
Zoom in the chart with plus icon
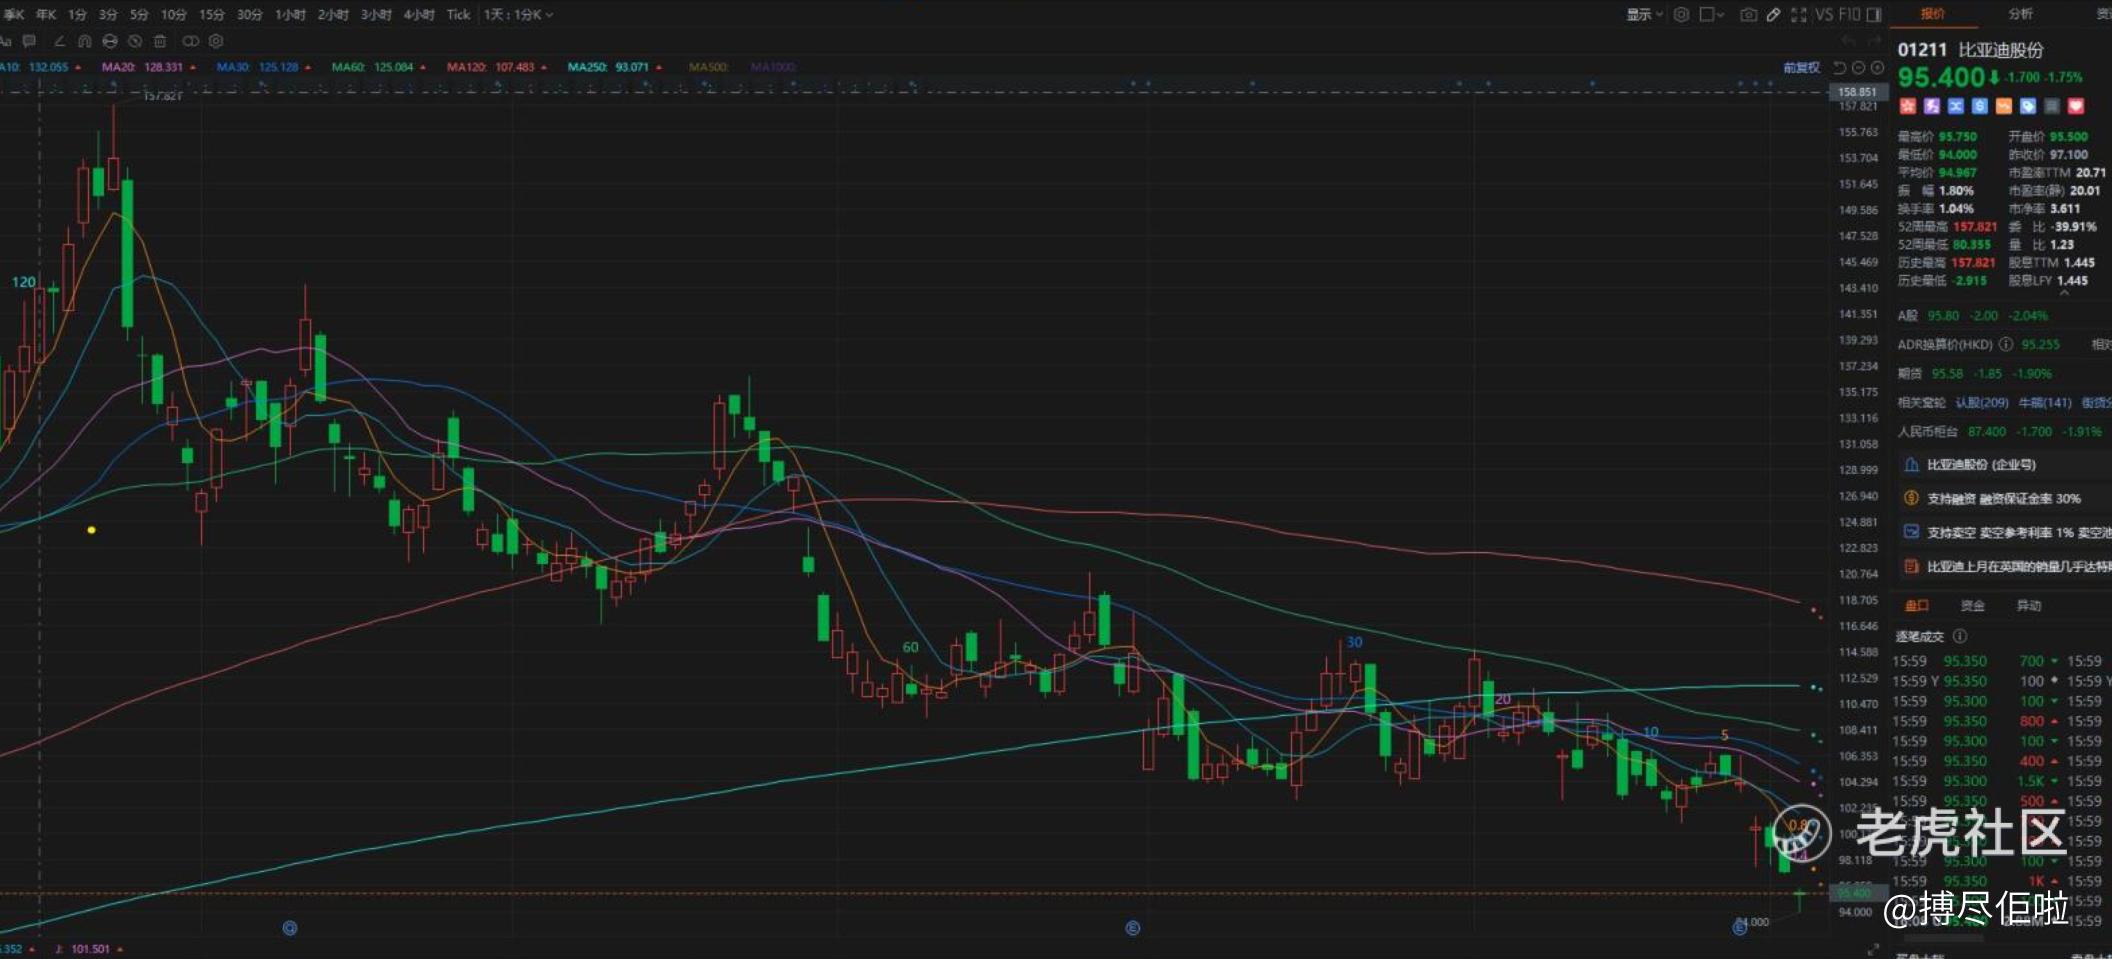(1877, 68)
